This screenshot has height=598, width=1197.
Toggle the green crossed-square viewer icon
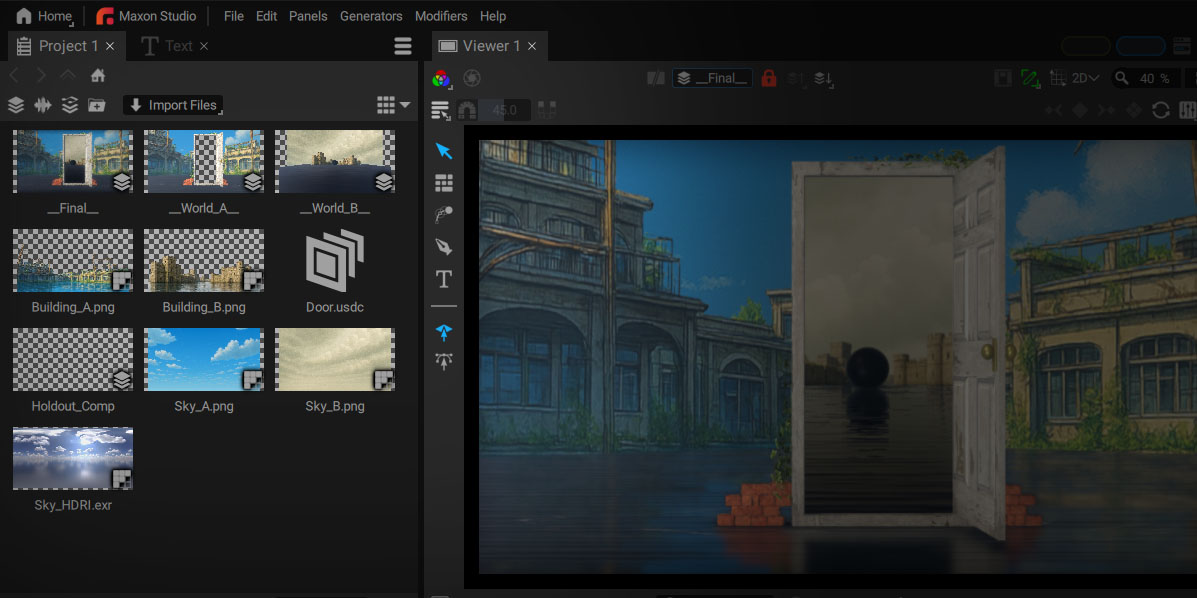click(x=1030, y=78)
